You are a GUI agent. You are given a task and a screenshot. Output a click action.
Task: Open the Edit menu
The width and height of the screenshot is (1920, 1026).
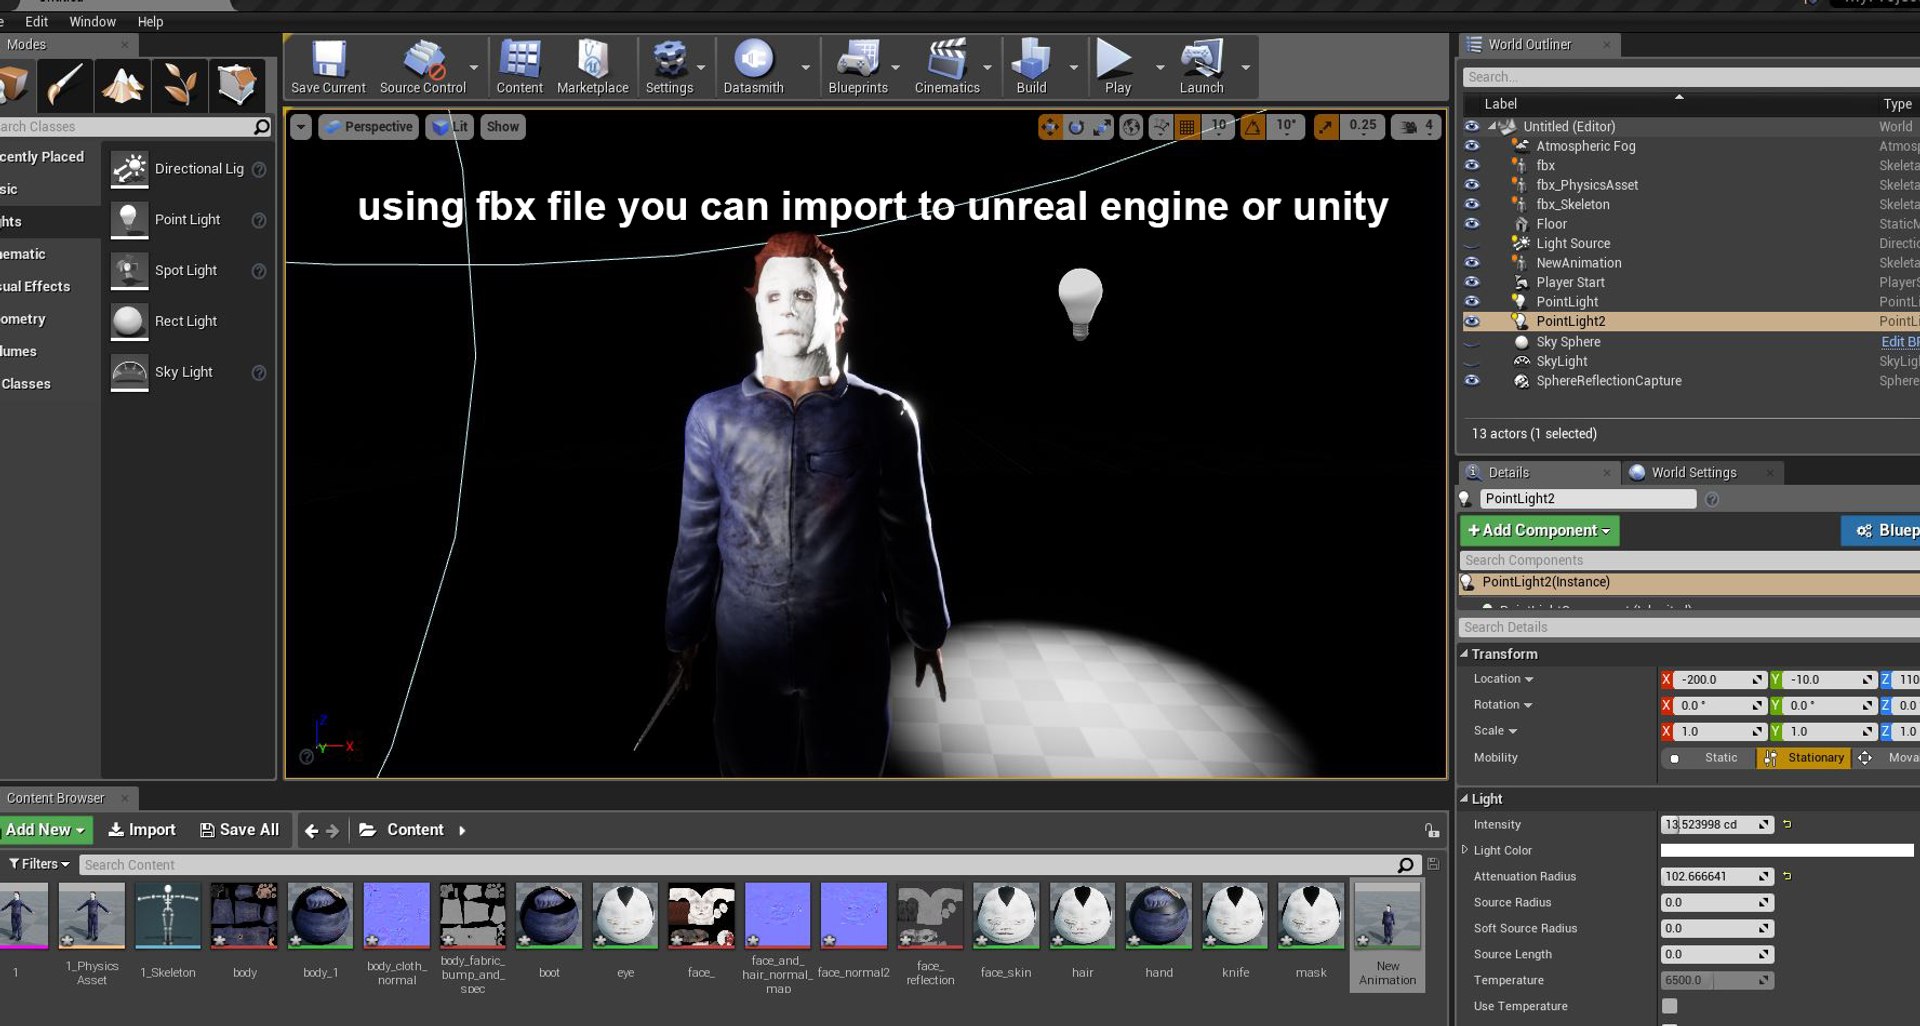[37, 21]
